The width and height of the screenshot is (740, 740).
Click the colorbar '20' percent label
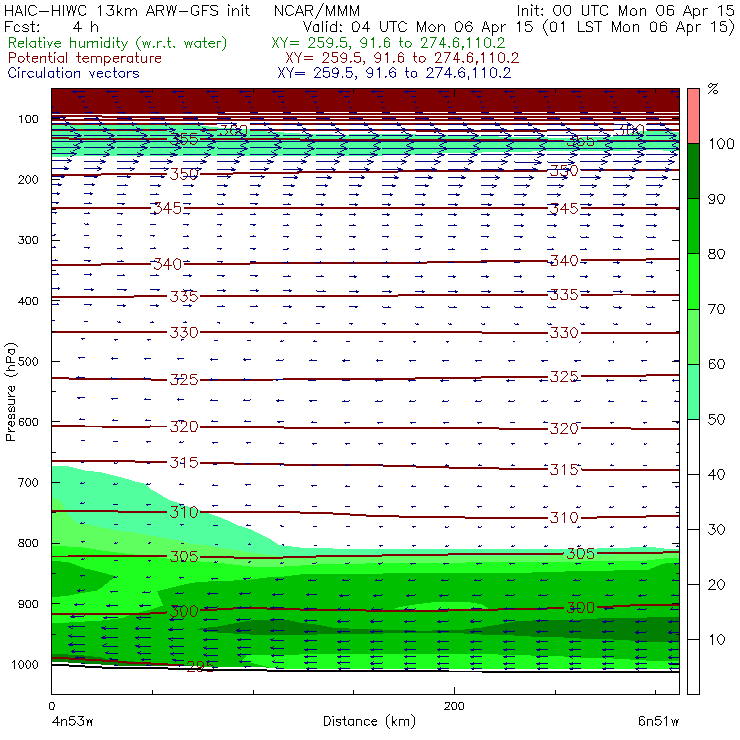pyautogui.click(x=716, y=585)
